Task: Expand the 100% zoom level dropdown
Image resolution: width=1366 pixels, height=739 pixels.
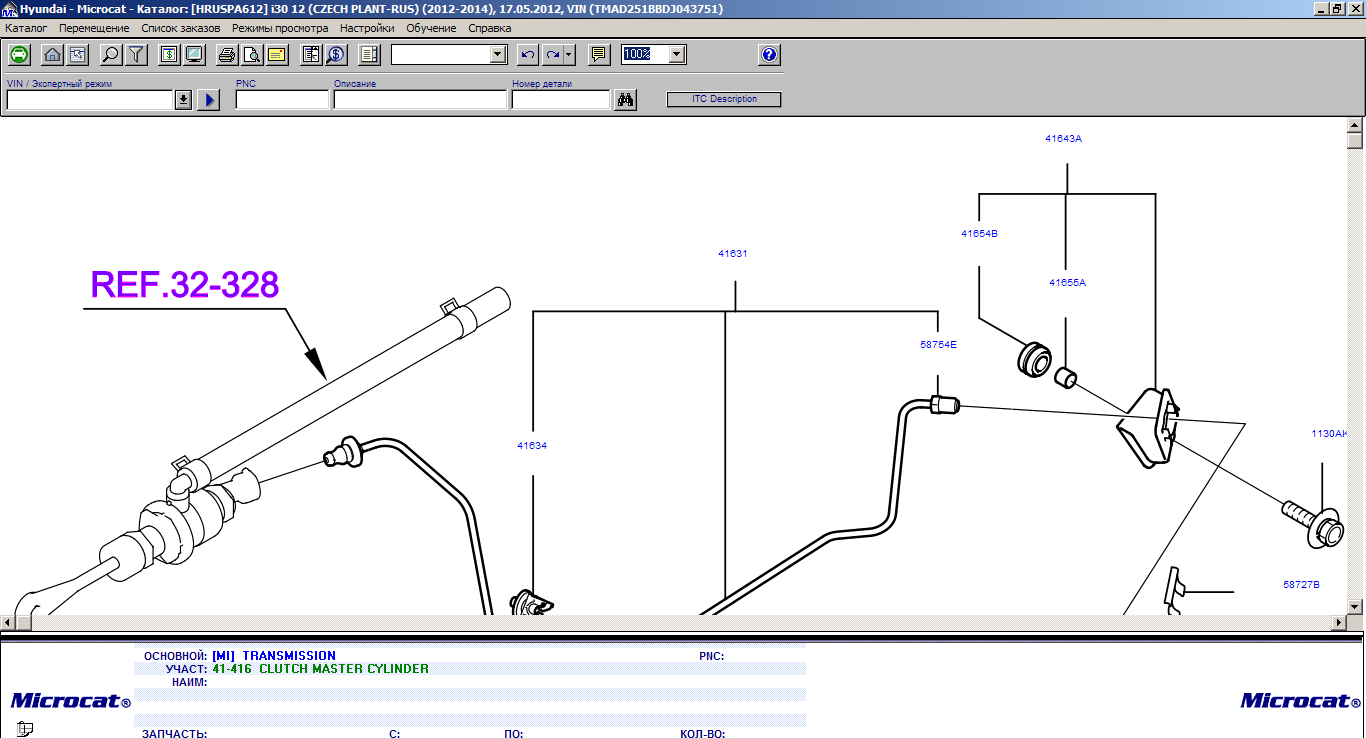Action: point(677,55)
